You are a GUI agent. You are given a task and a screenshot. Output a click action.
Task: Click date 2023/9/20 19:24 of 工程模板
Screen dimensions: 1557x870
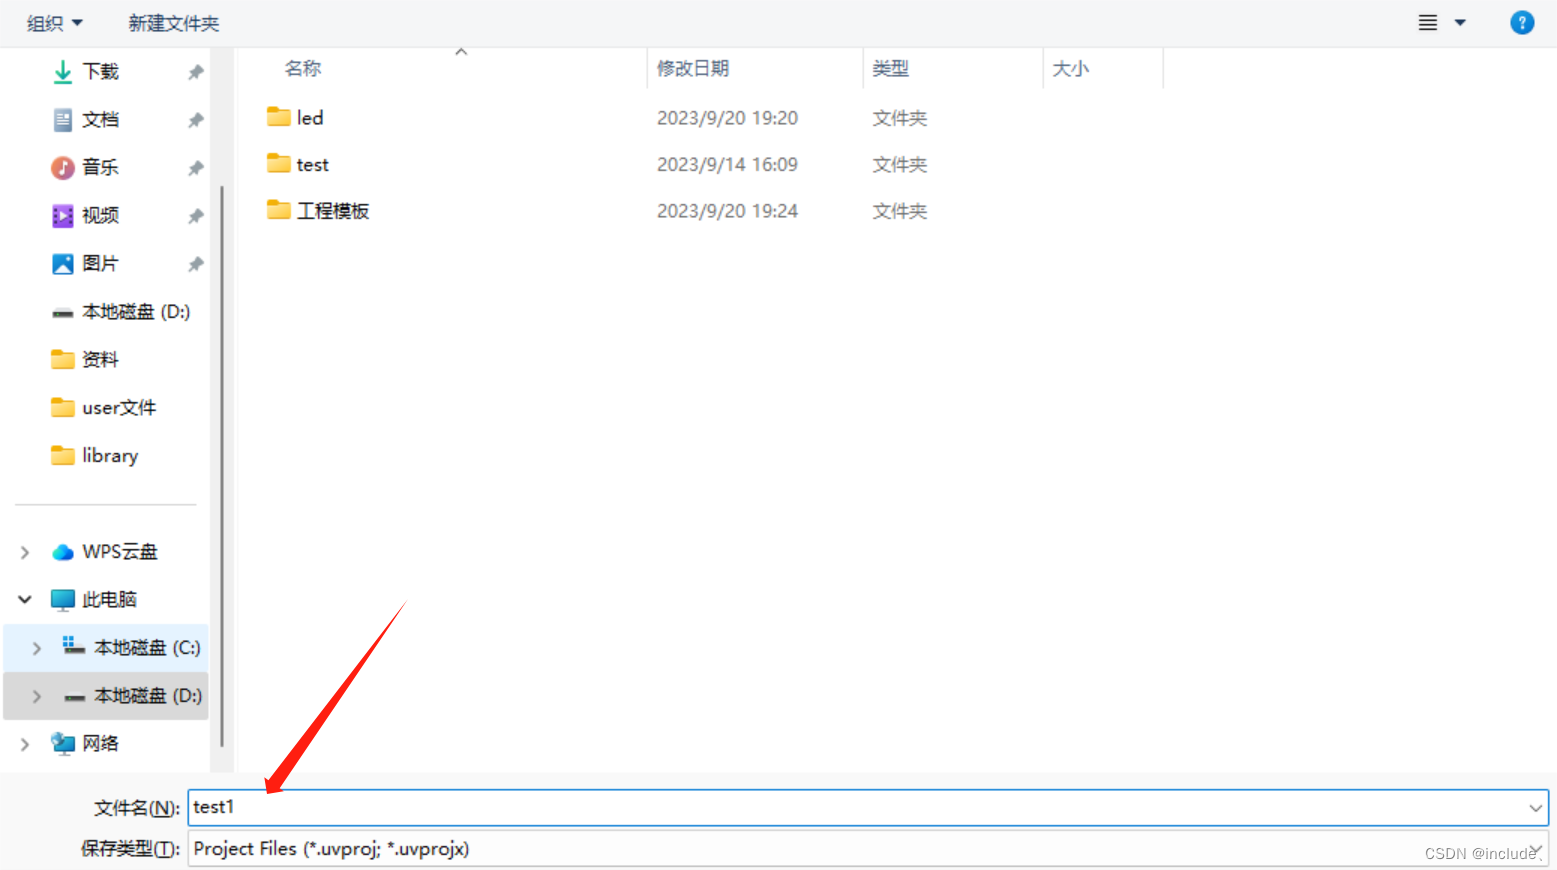727,211
